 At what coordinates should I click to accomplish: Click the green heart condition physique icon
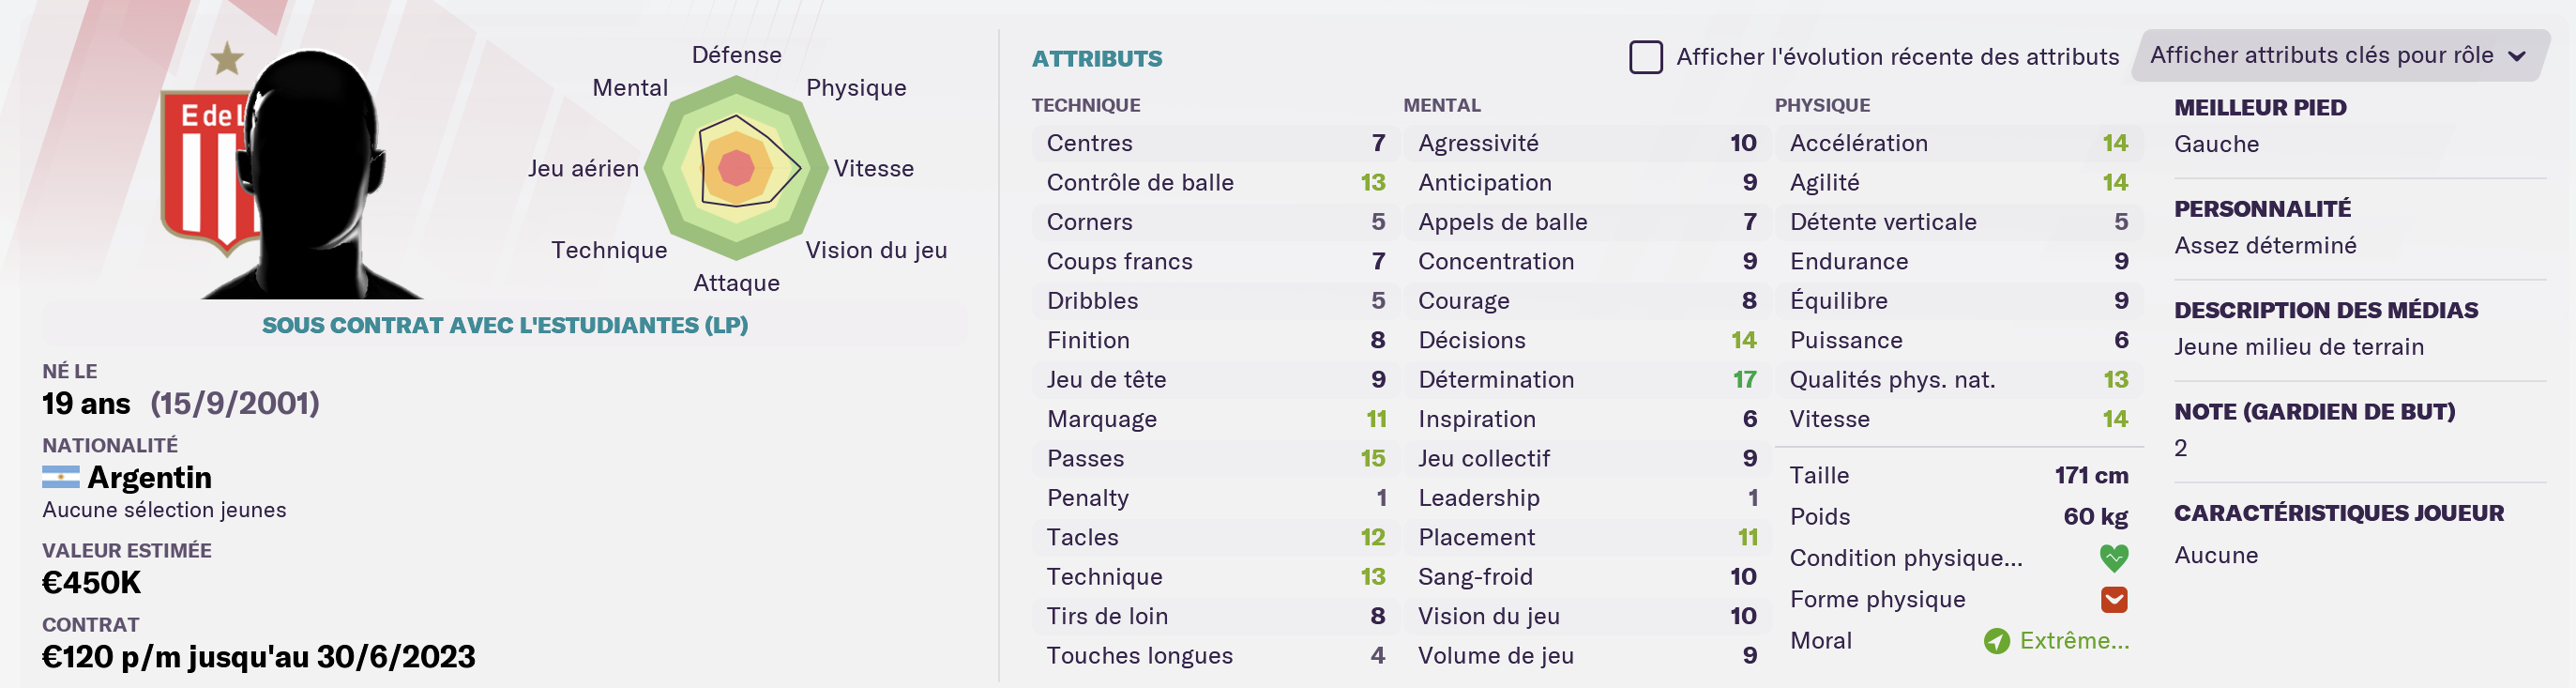click(2113, 558)
